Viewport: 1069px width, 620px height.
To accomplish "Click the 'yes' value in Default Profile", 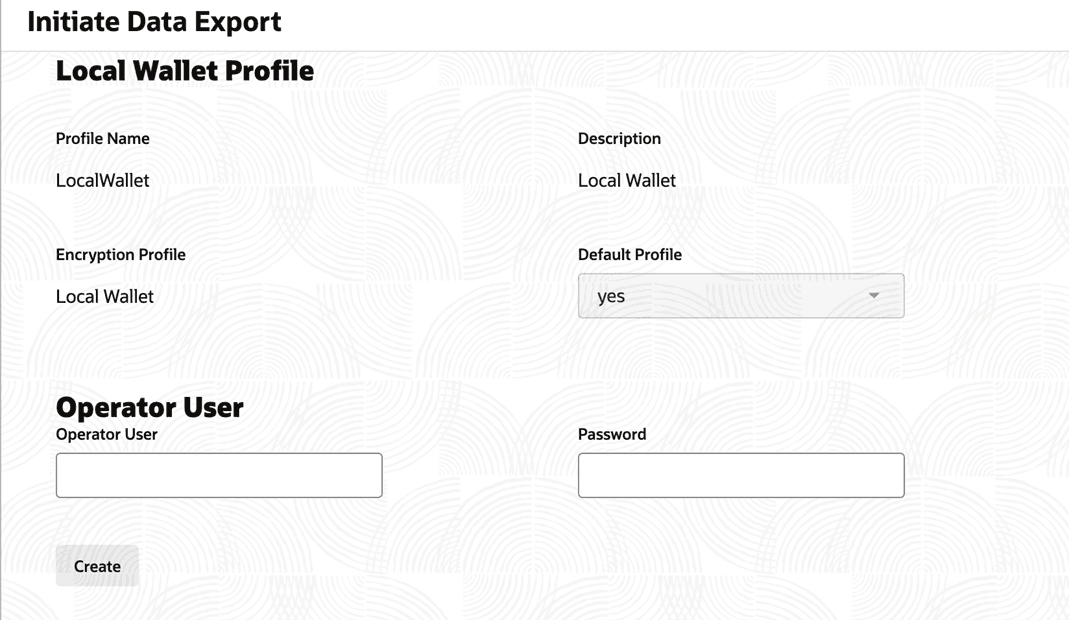I will [x=611, y=296].
